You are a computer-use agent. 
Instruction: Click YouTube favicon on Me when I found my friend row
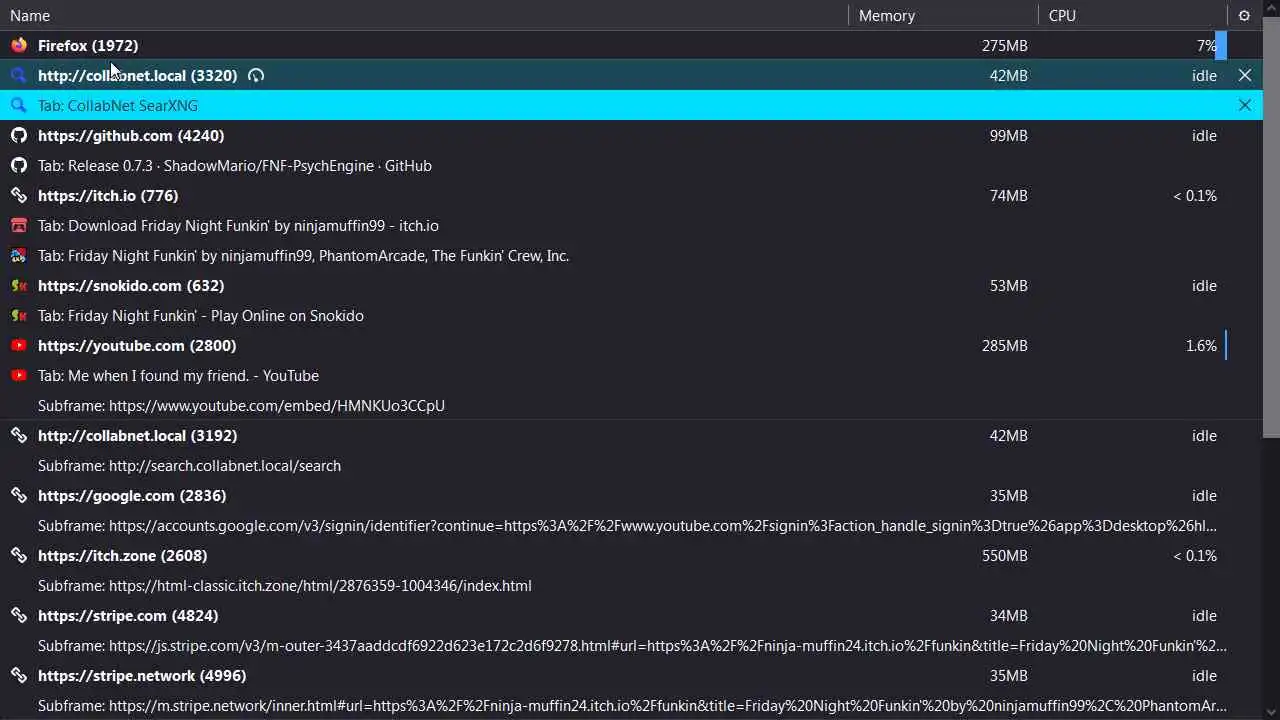18,375
